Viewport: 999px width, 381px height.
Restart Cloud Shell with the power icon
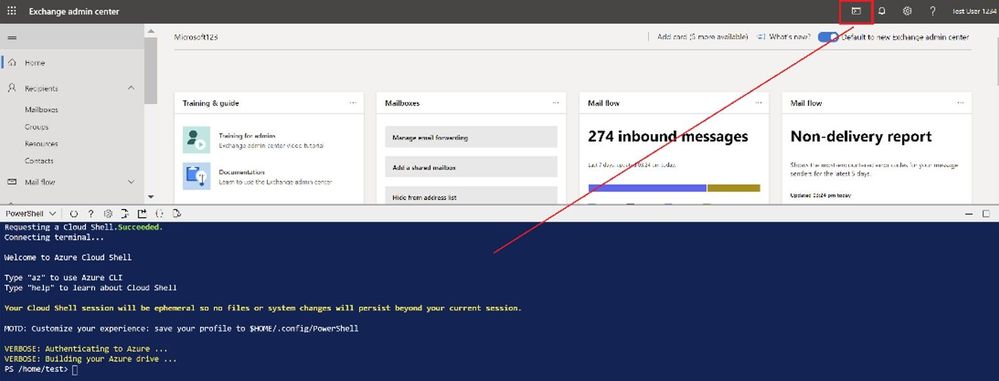(x=74, y=213)
